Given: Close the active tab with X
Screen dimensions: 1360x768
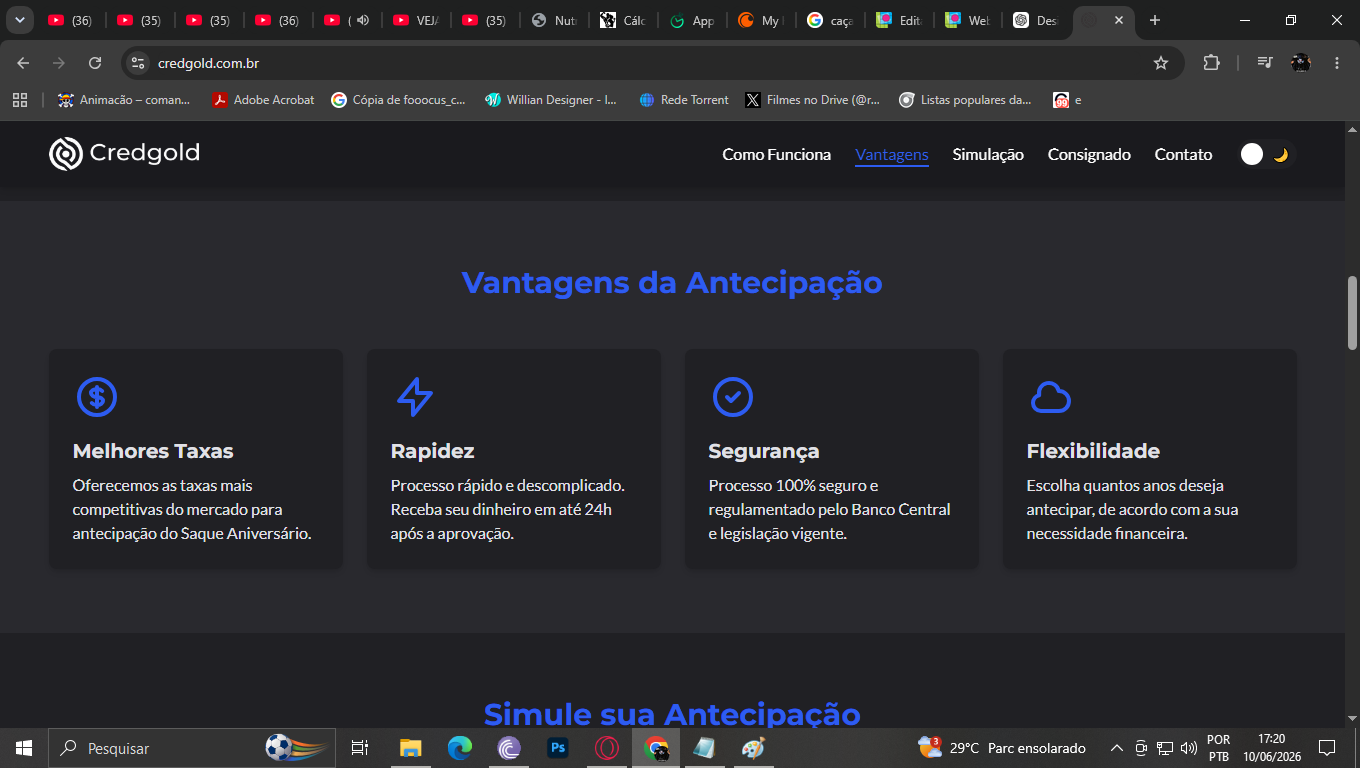Looking at the screenshot, I should [x=1118, y=20].
